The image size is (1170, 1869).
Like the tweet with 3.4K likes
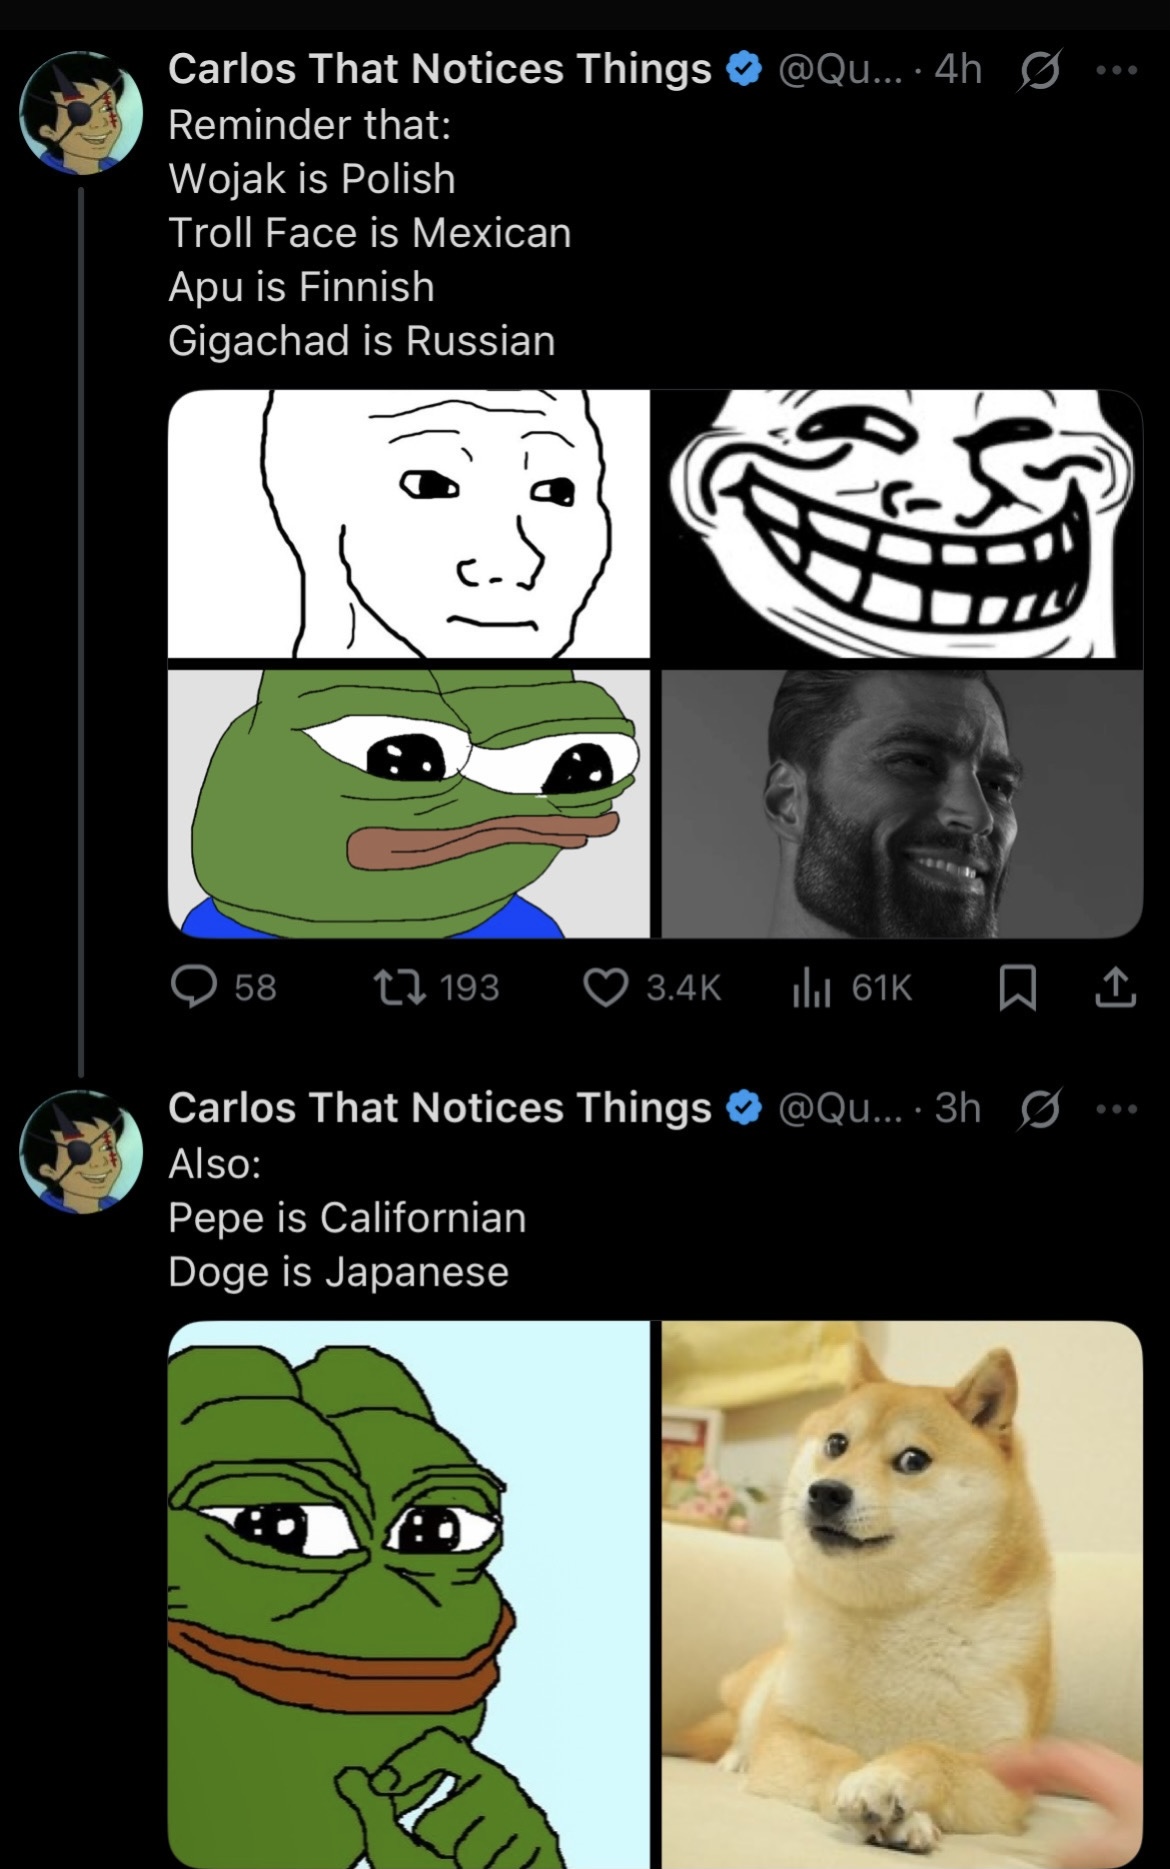605,987
